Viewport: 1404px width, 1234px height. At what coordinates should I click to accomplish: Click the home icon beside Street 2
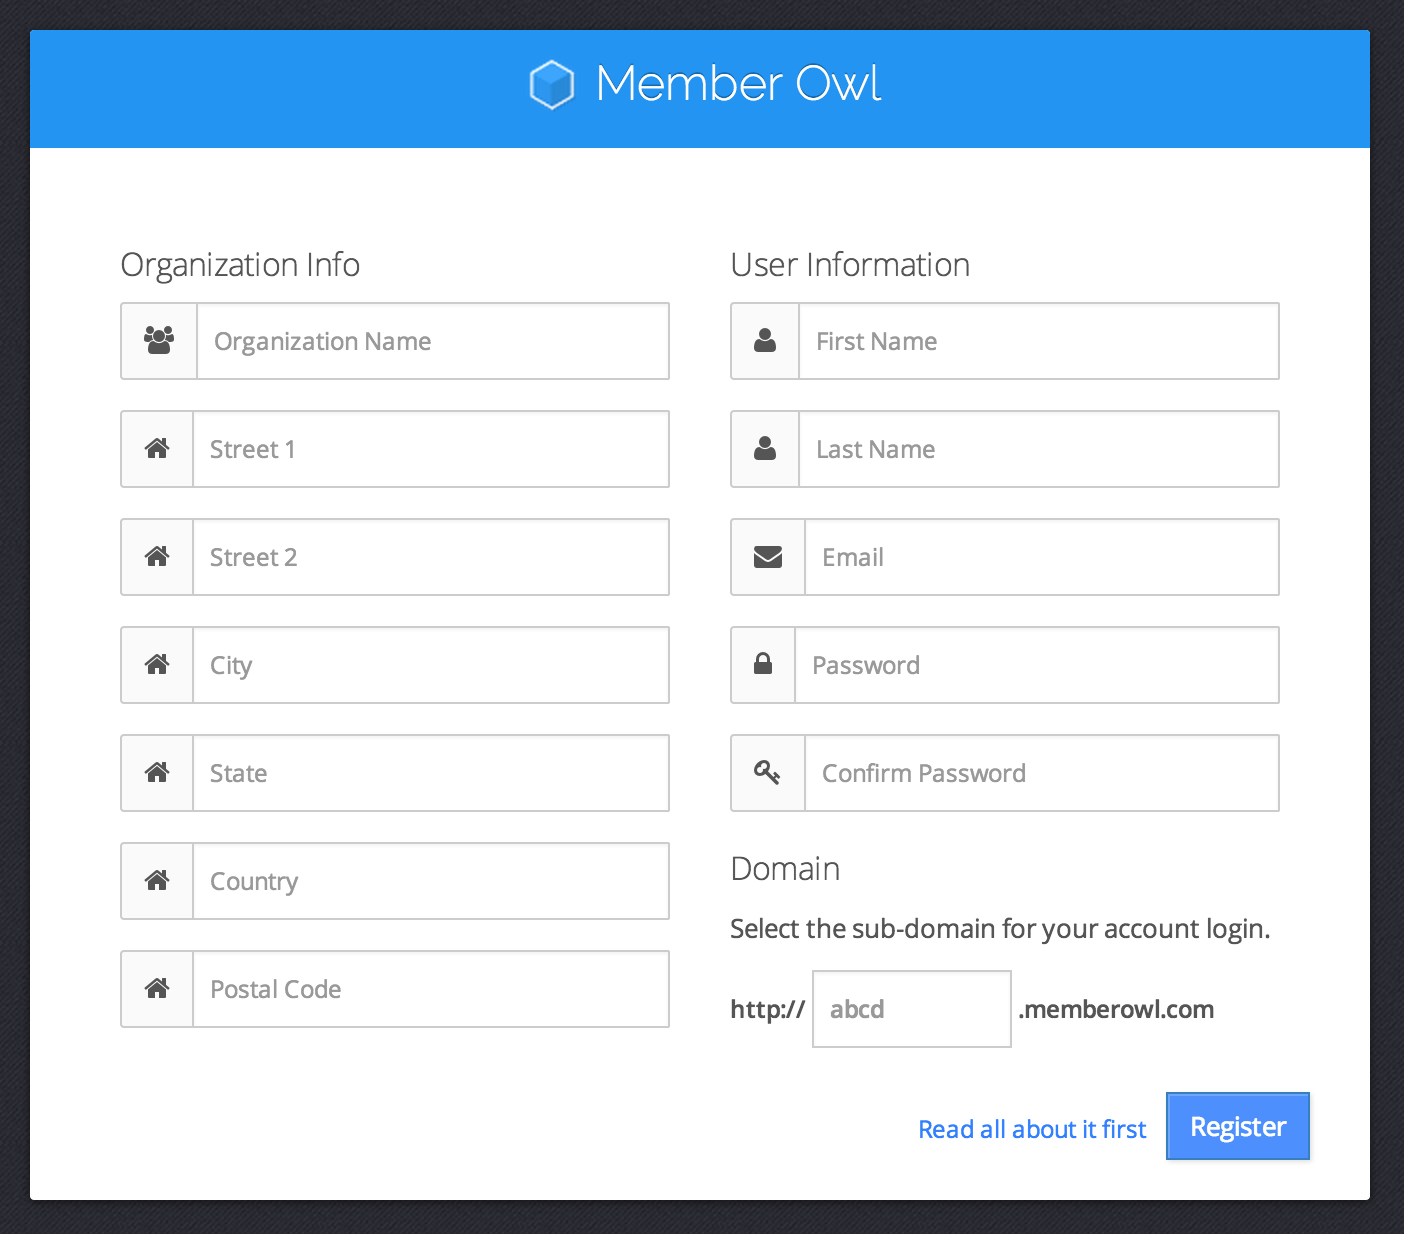(x=157, y=557)
